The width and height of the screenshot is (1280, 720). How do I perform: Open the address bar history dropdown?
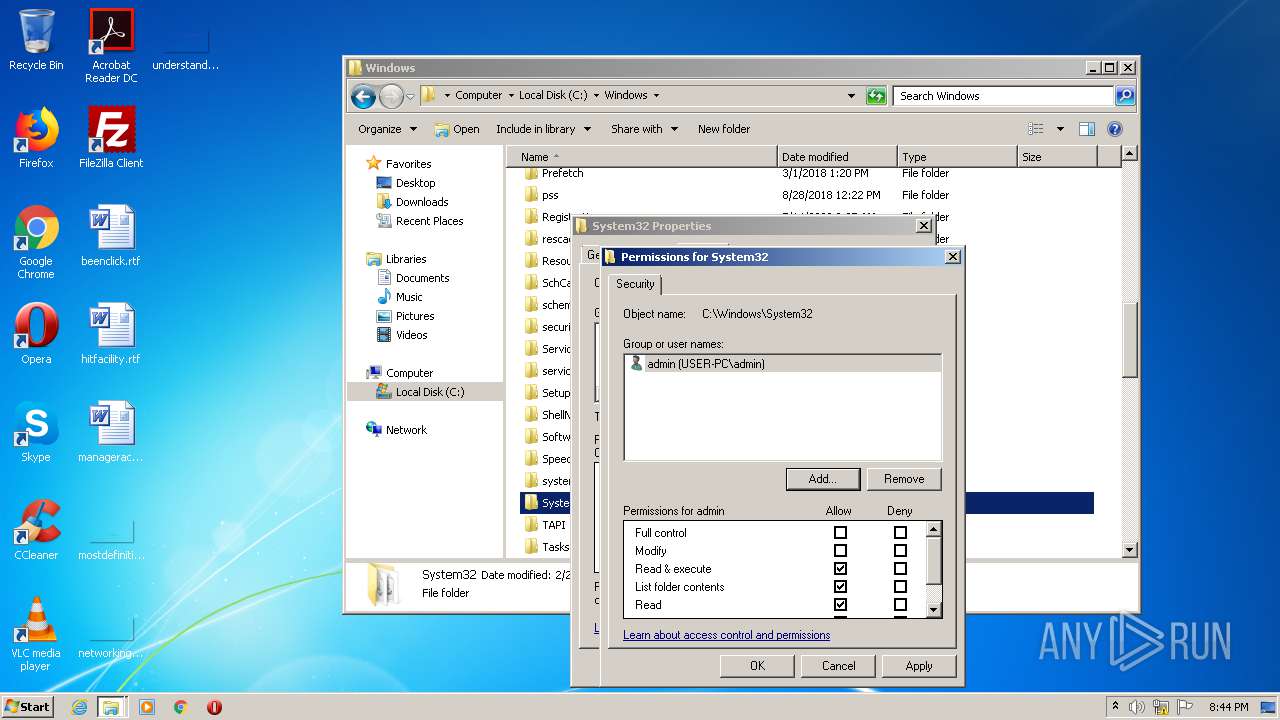tap(851, 96)
